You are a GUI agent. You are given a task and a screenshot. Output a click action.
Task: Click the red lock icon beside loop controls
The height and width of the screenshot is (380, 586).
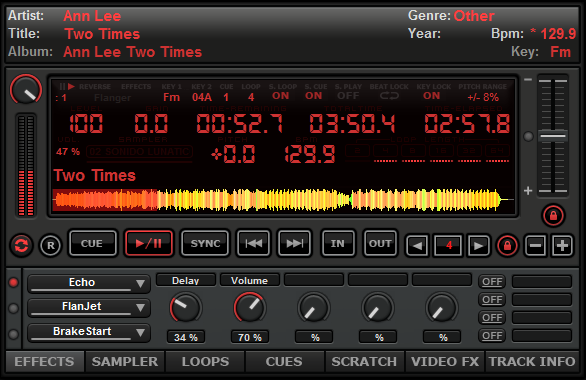507,245
